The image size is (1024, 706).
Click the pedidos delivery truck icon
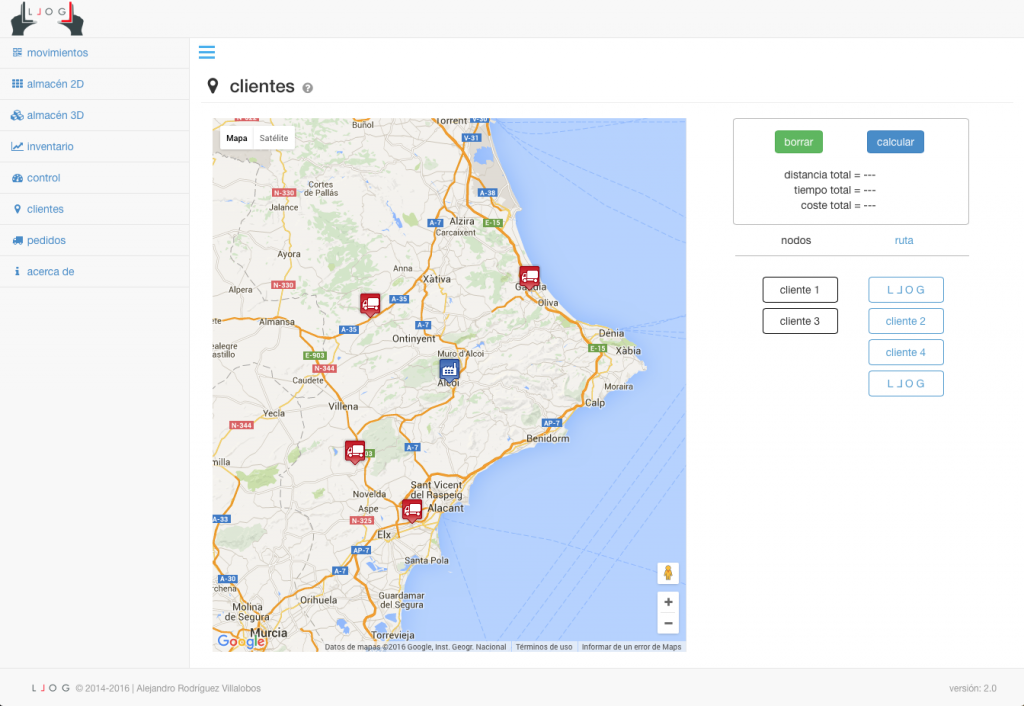17,240
